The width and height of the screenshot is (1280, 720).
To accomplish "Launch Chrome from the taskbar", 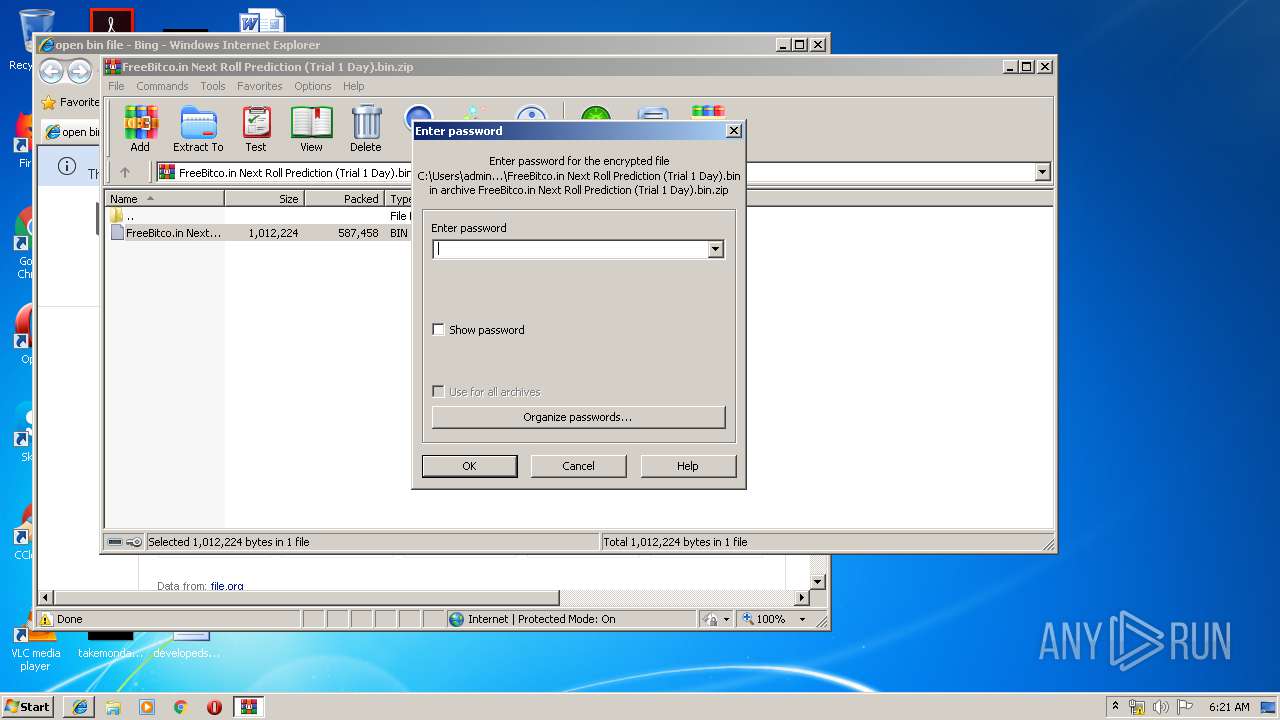I will [x=180, y=706].
